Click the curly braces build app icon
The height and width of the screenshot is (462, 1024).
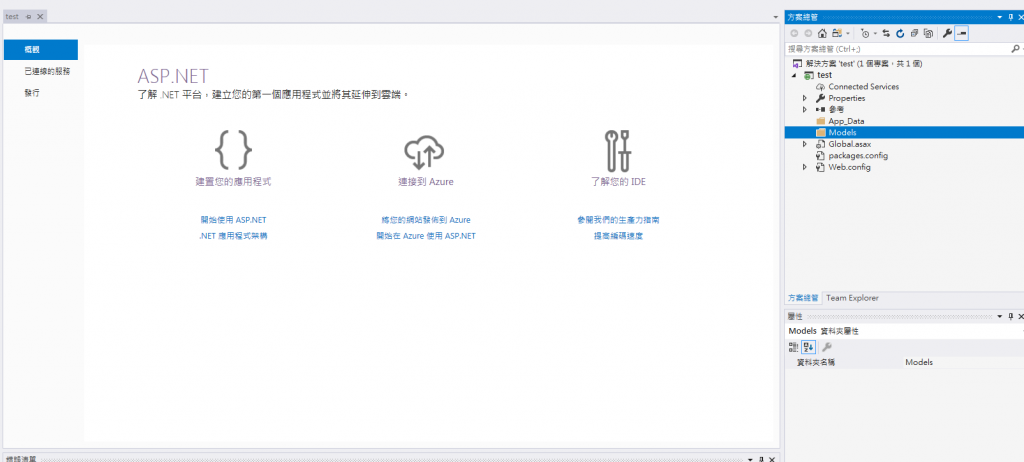pyautogui.click(x=233, y=150)
